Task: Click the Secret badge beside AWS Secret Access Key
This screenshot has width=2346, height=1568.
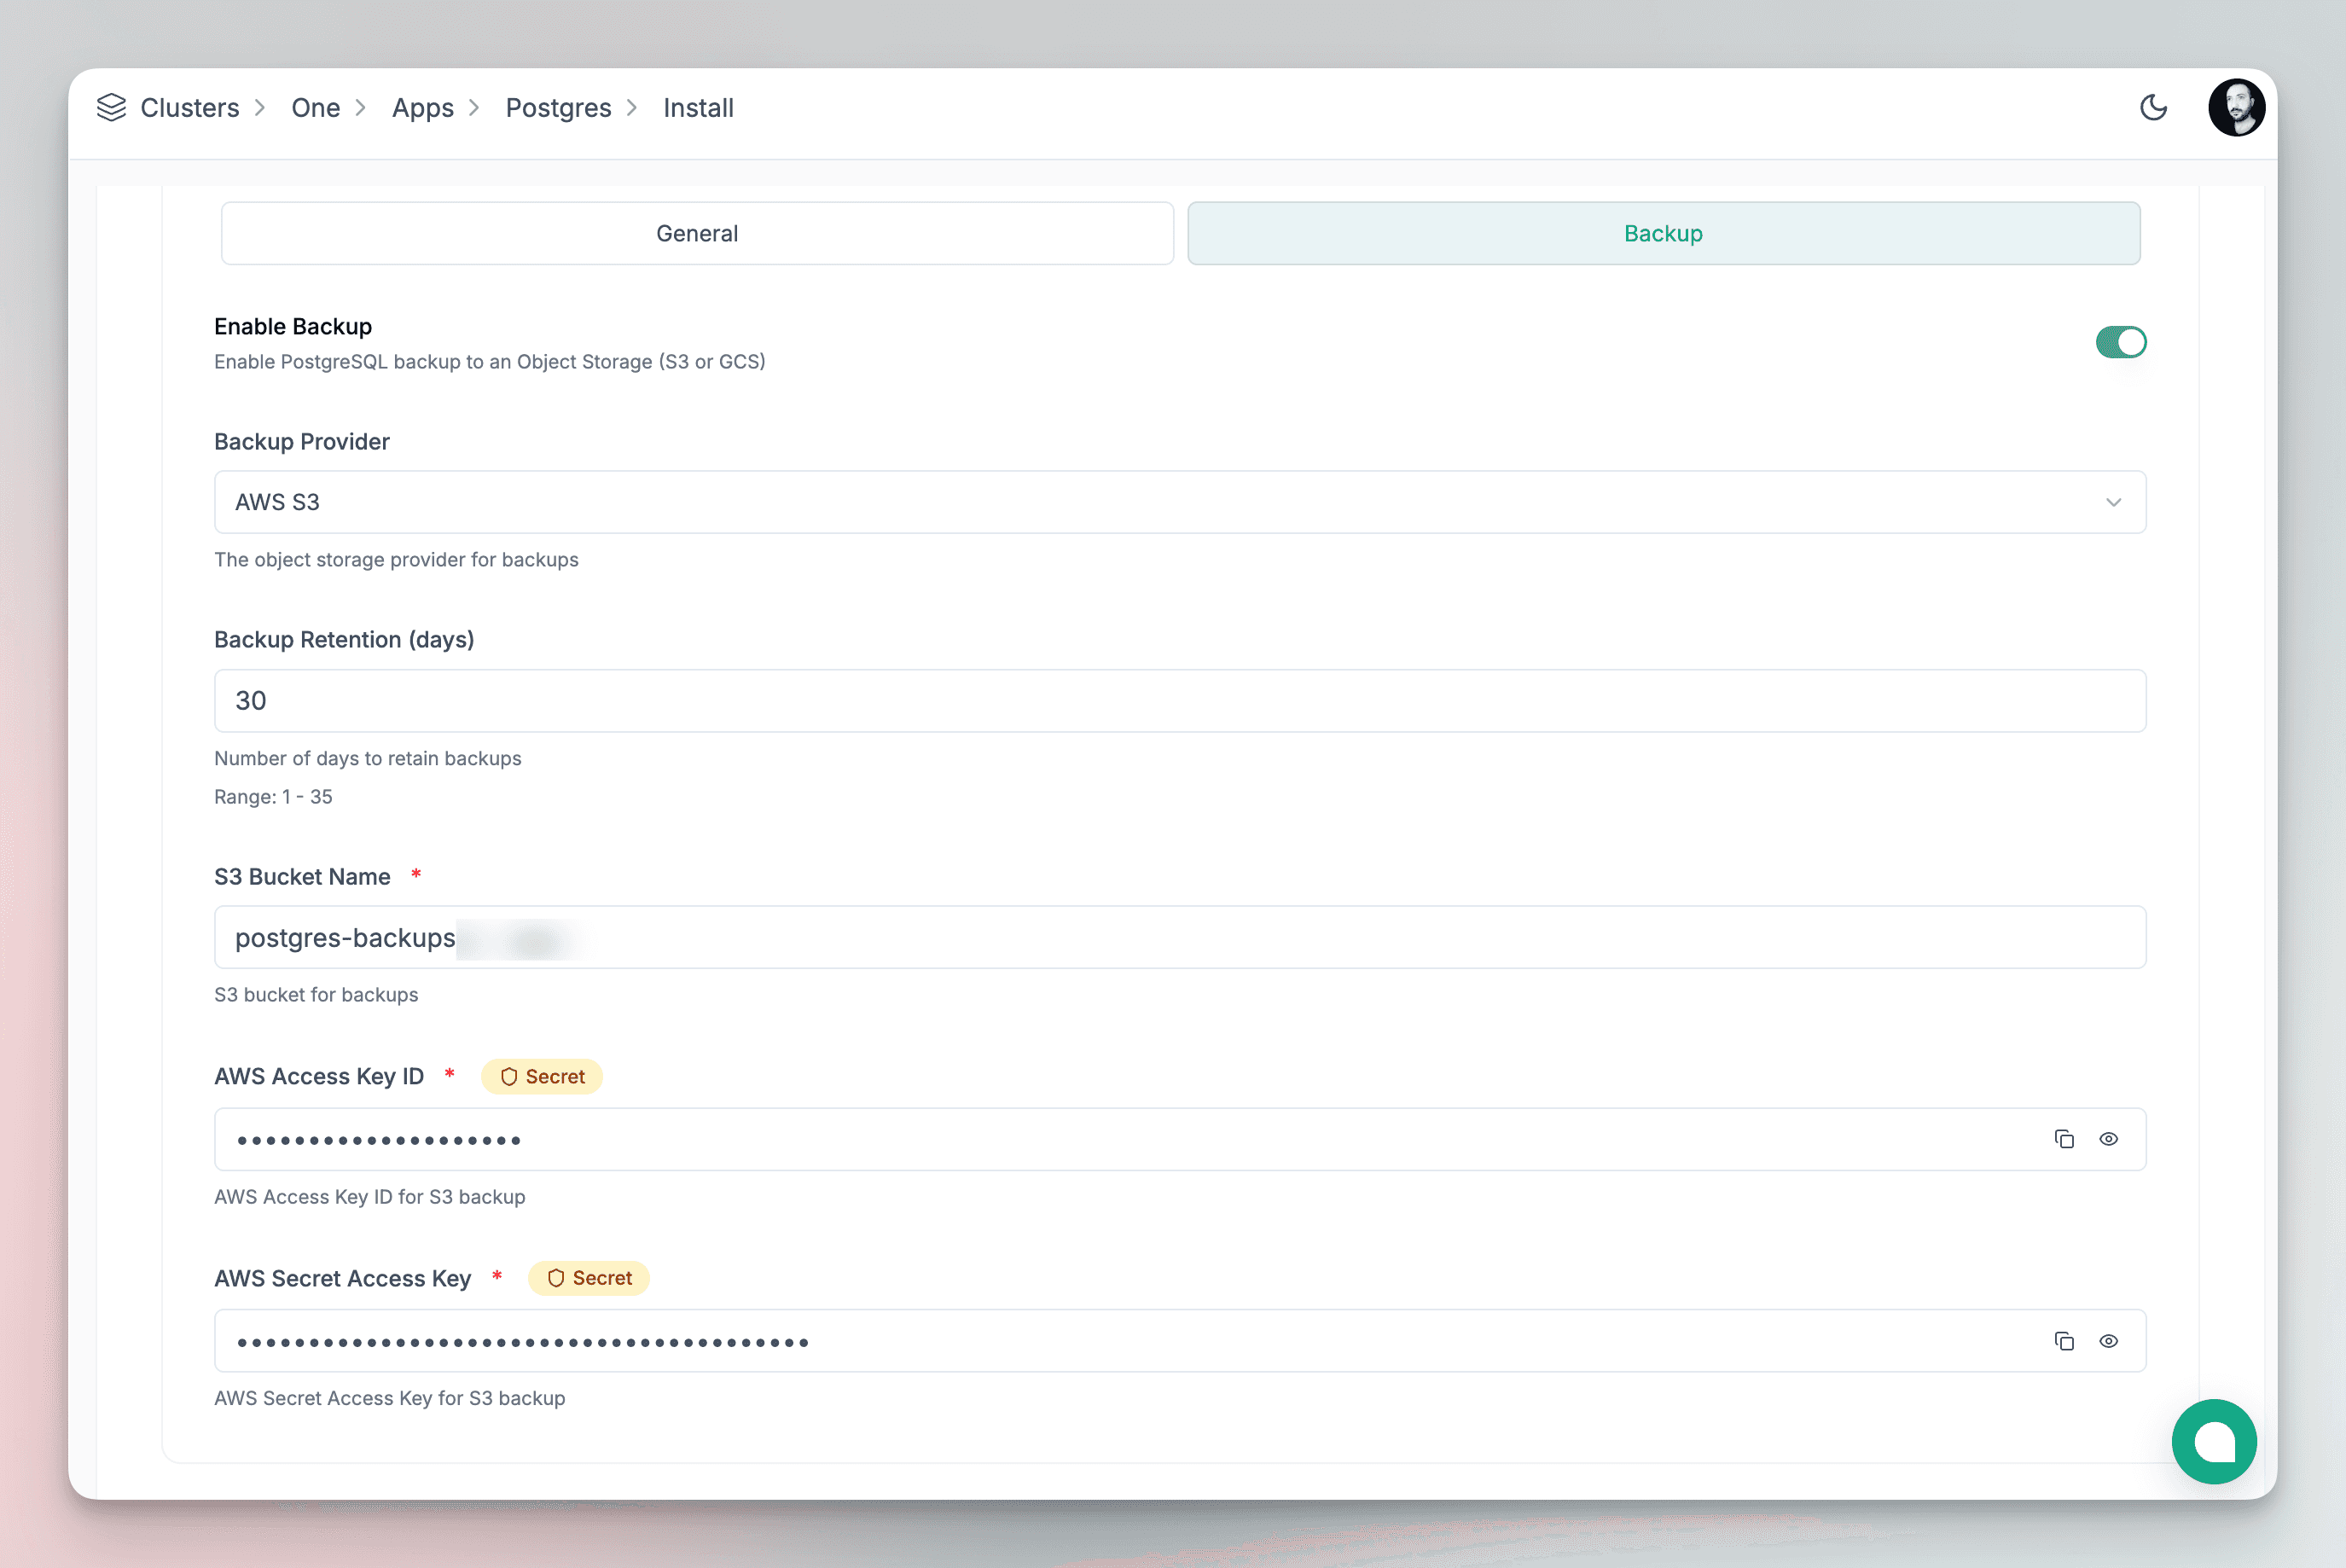Action: tap(589, 1278)
